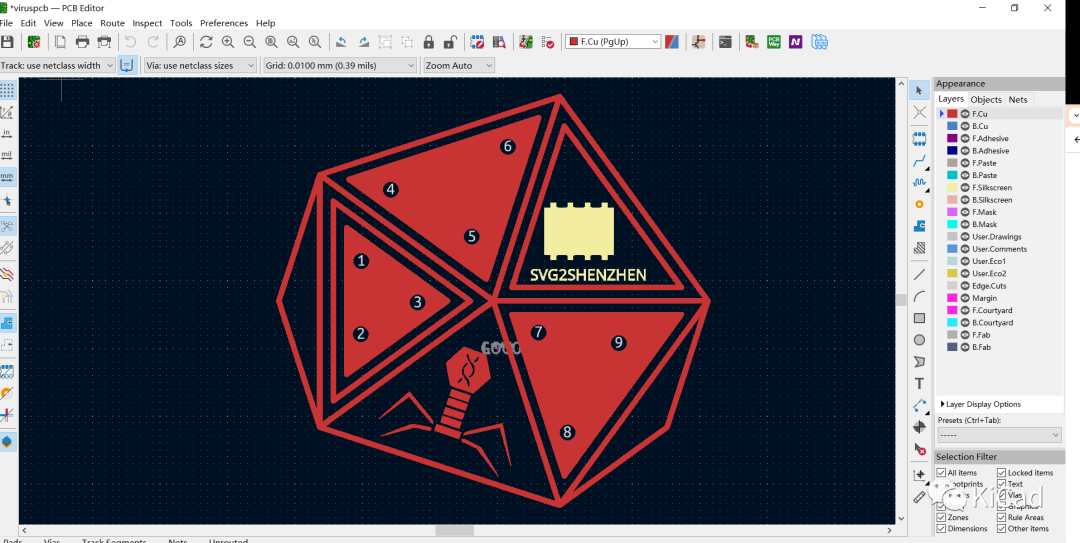Viewport: 1080px width, 543px height.
Task: Open the Footprint Editor
Action: (477, 42)
